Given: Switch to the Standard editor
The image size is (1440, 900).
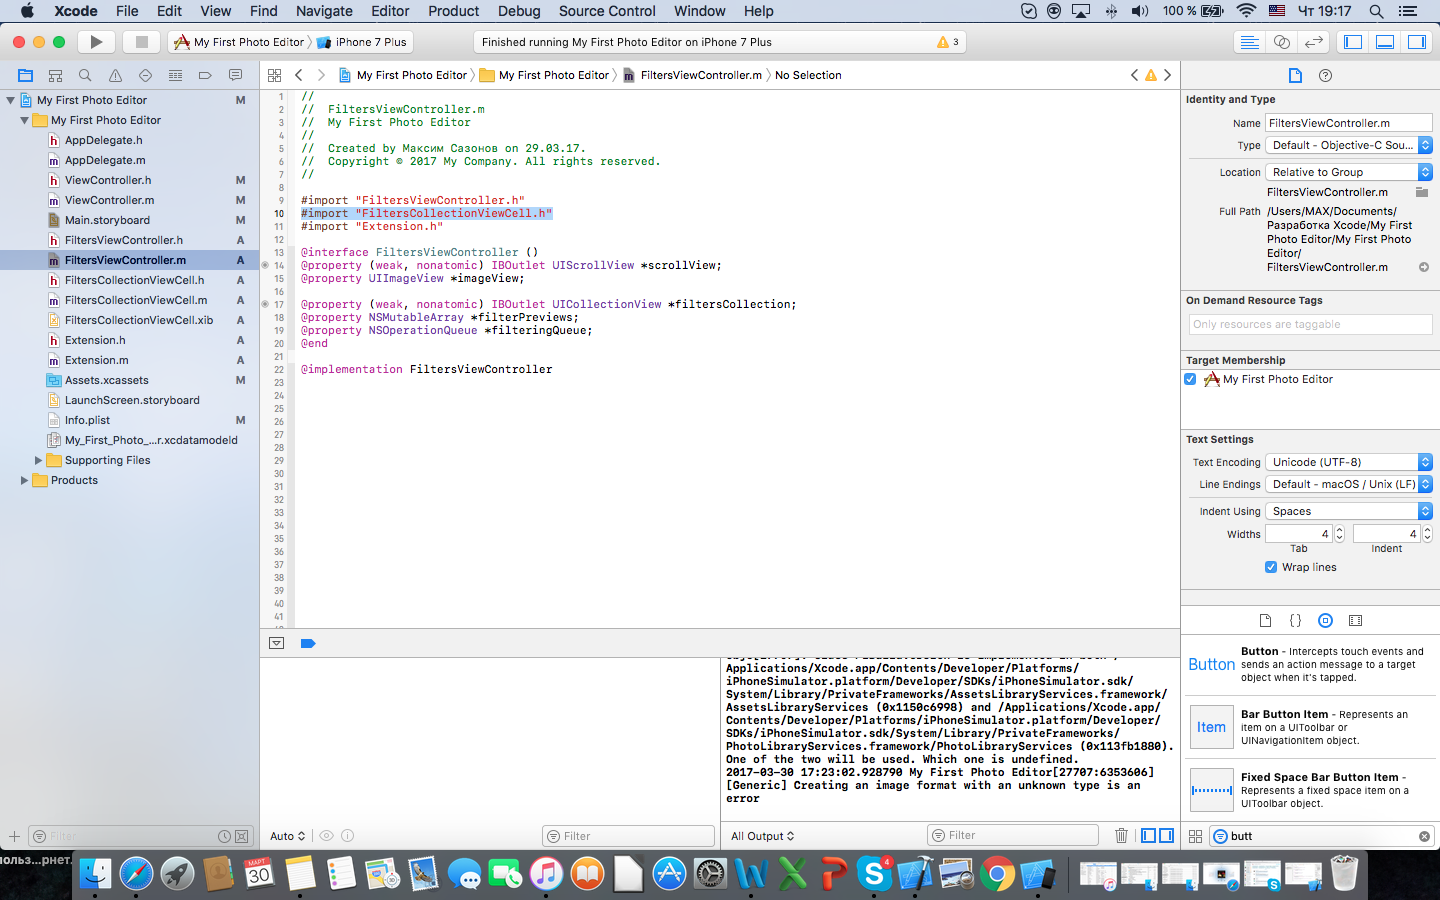Looking at the screenshot, I should (x=1249, y=42).
